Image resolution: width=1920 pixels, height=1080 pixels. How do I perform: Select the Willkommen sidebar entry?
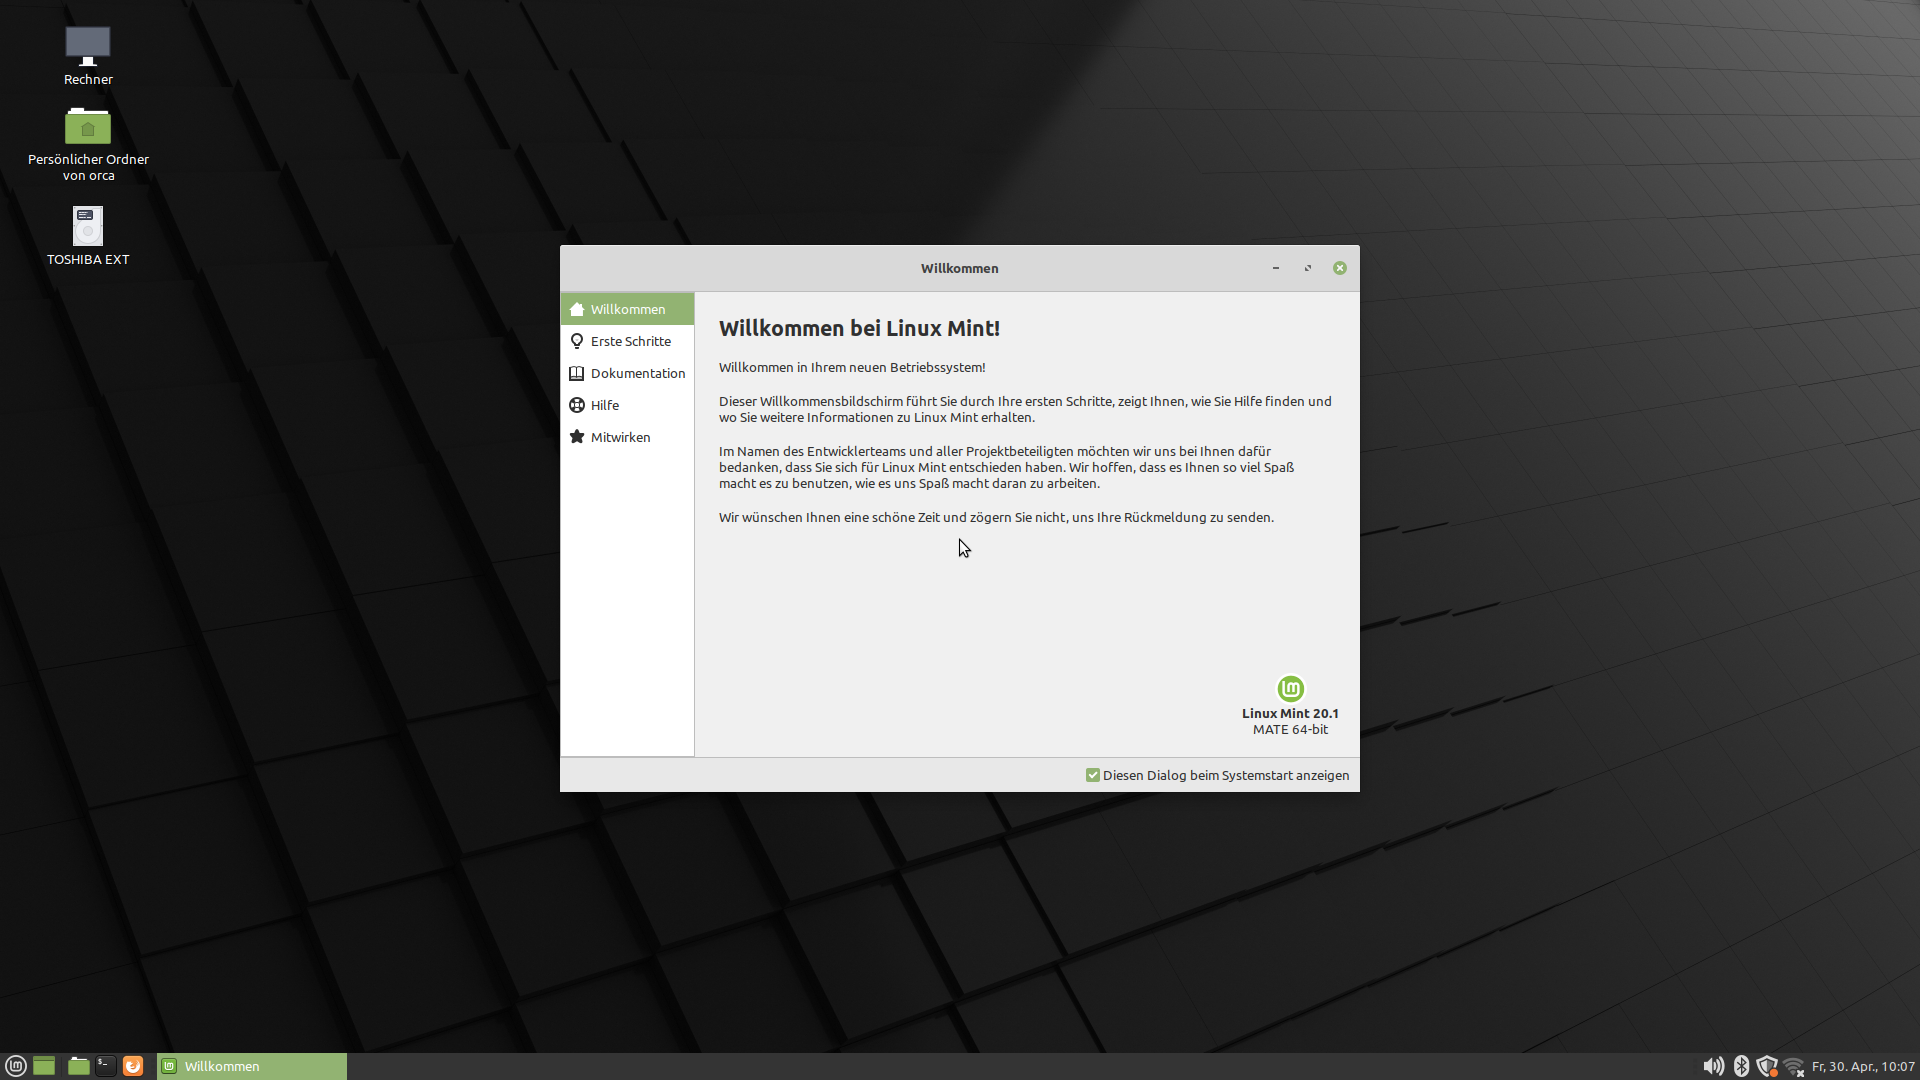pos(627,309)
